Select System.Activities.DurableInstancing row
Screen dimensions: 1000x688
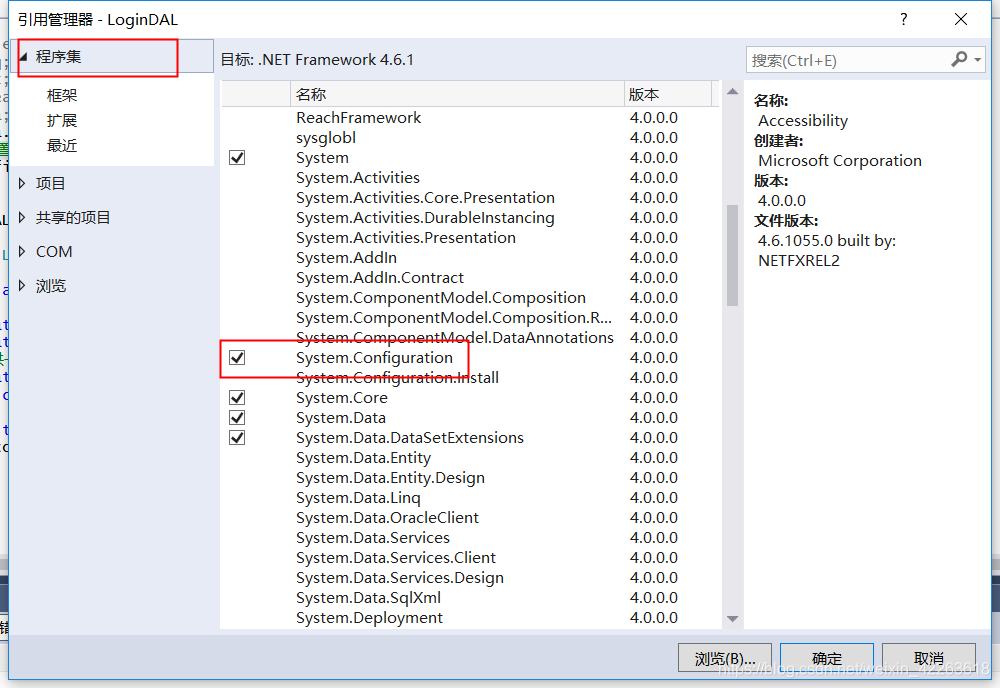coord(470,218)
